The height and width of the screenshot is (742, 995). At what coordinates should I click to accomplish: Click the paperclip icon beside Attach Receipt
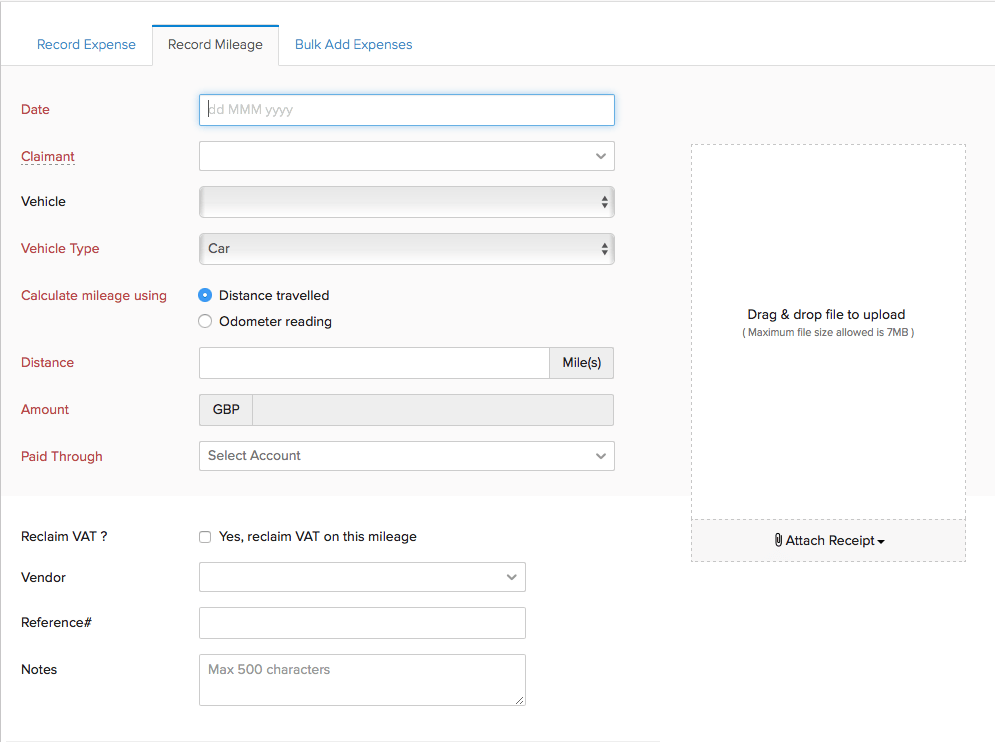coord(779,541)
